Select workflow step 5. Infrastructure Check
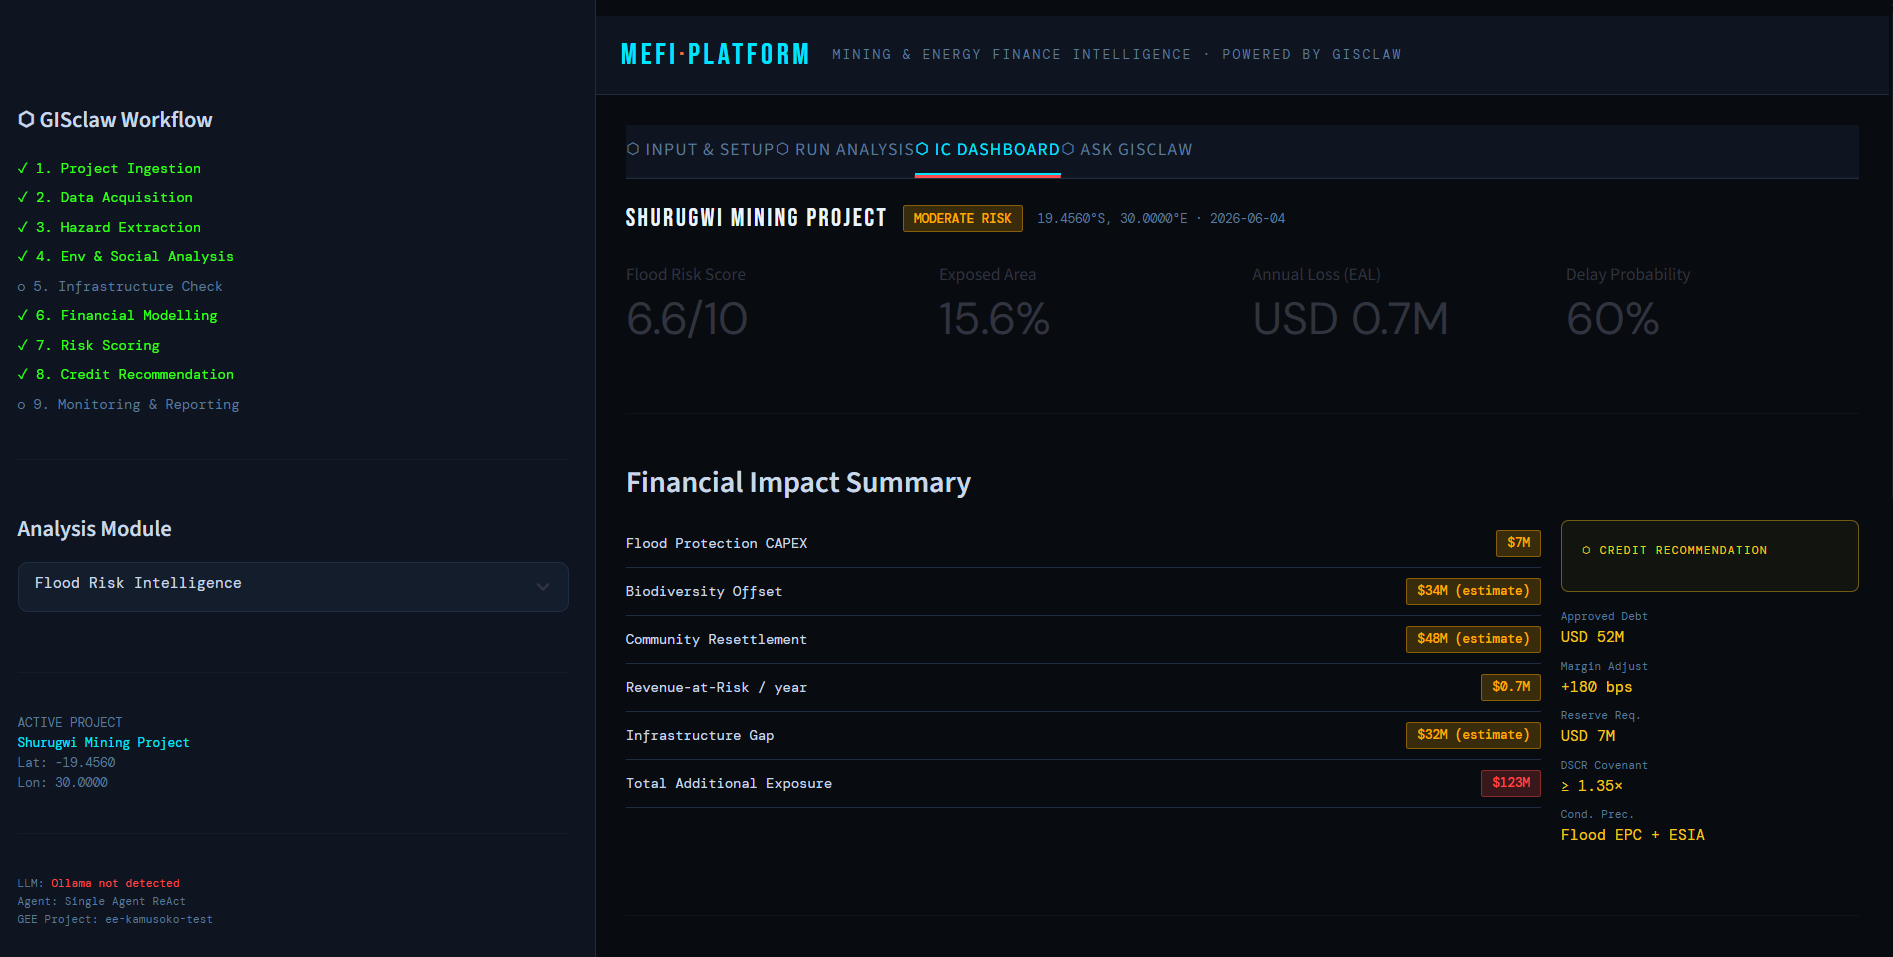This screenshot has height=957, width=1893. coord(120,287)
